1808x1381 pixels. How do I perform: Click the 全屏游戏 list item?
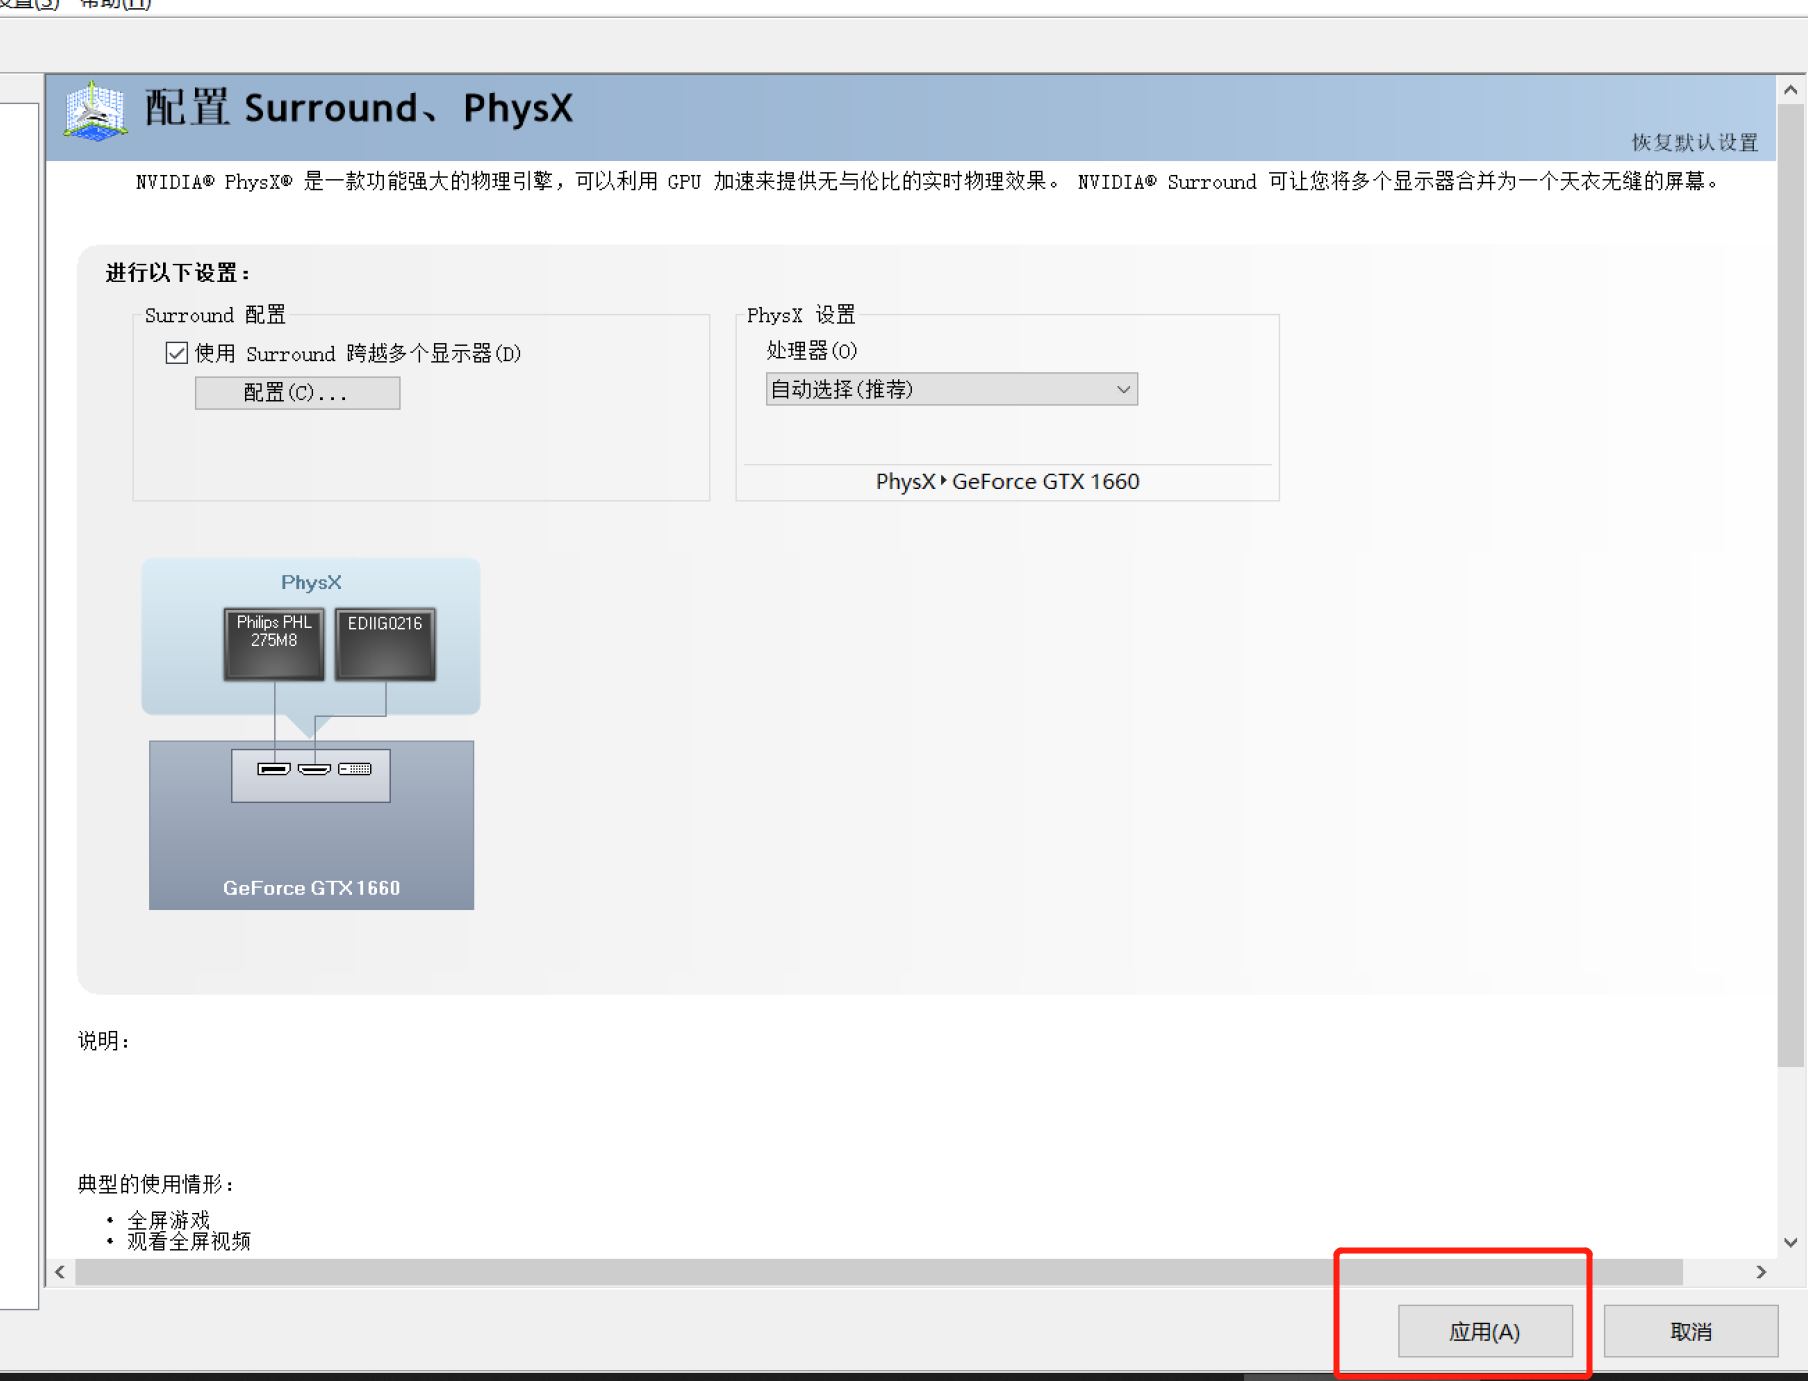pyautogui.click(x=168, y=1220)
